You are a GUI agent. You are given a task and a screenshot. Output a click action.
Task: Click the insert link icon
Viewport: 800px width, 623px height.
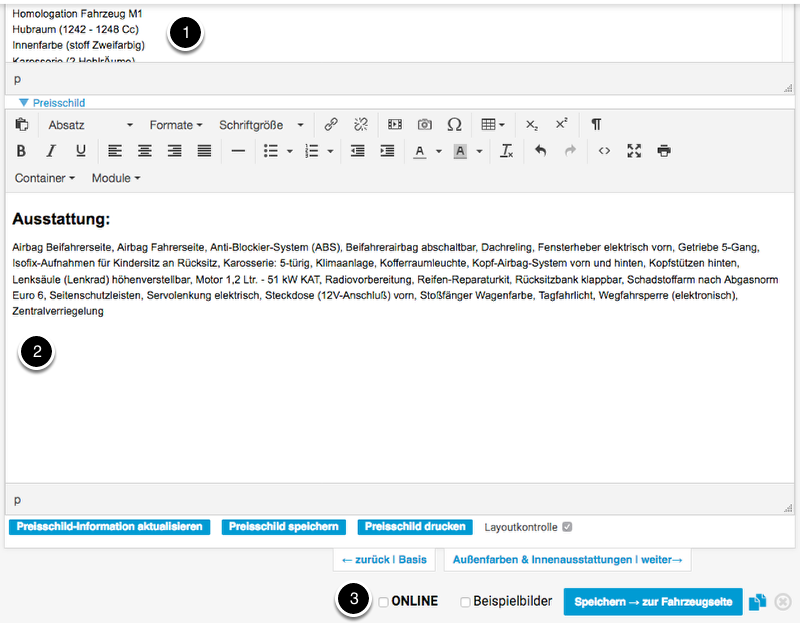tap(331, 125)
